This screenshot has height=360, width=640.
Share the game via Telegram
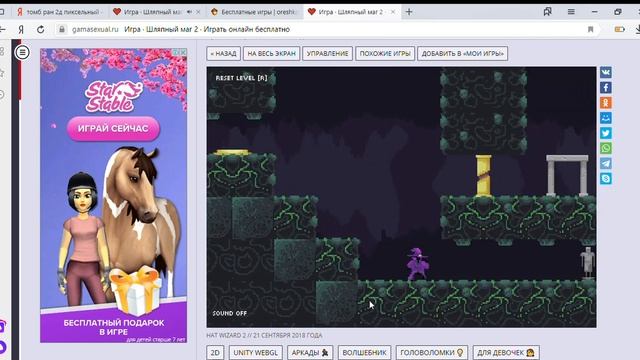pos(606,163)
